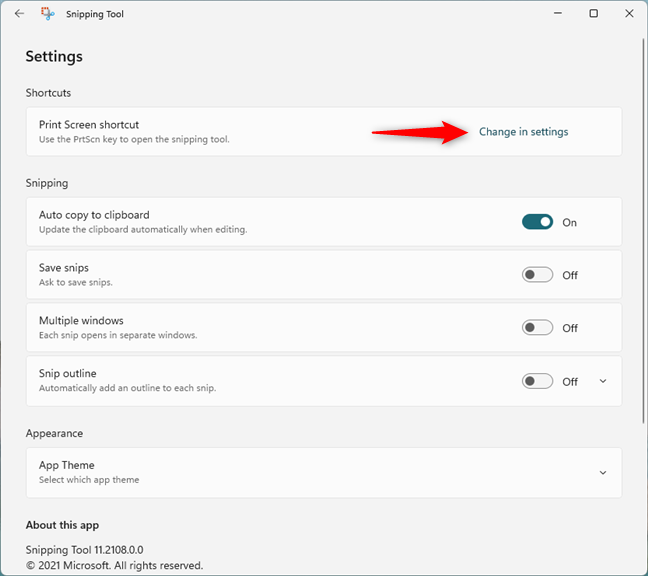Select the App Theme heading text
The height and width of the screenshot is (576, 648).
[67, 465]
